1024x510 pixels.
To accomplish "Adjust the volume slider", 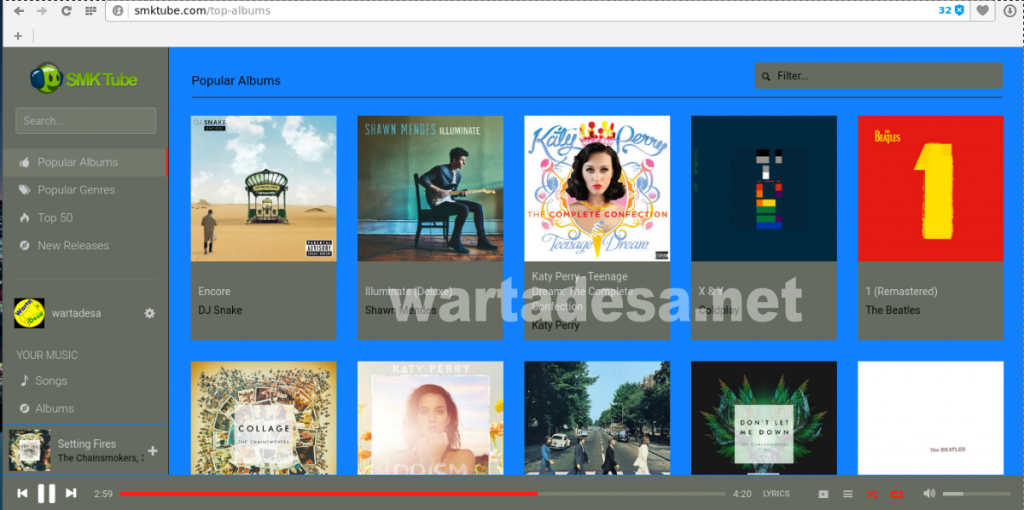I will (976, 494).
